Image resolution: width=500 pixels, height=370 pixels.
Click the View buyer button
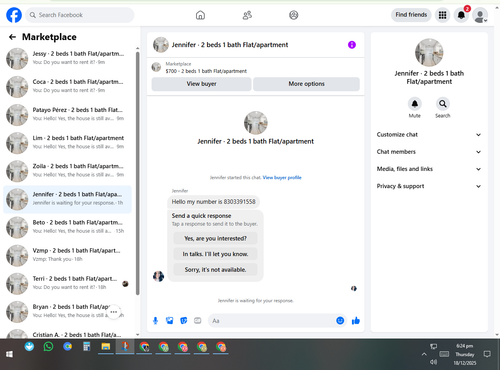point(201,84)
